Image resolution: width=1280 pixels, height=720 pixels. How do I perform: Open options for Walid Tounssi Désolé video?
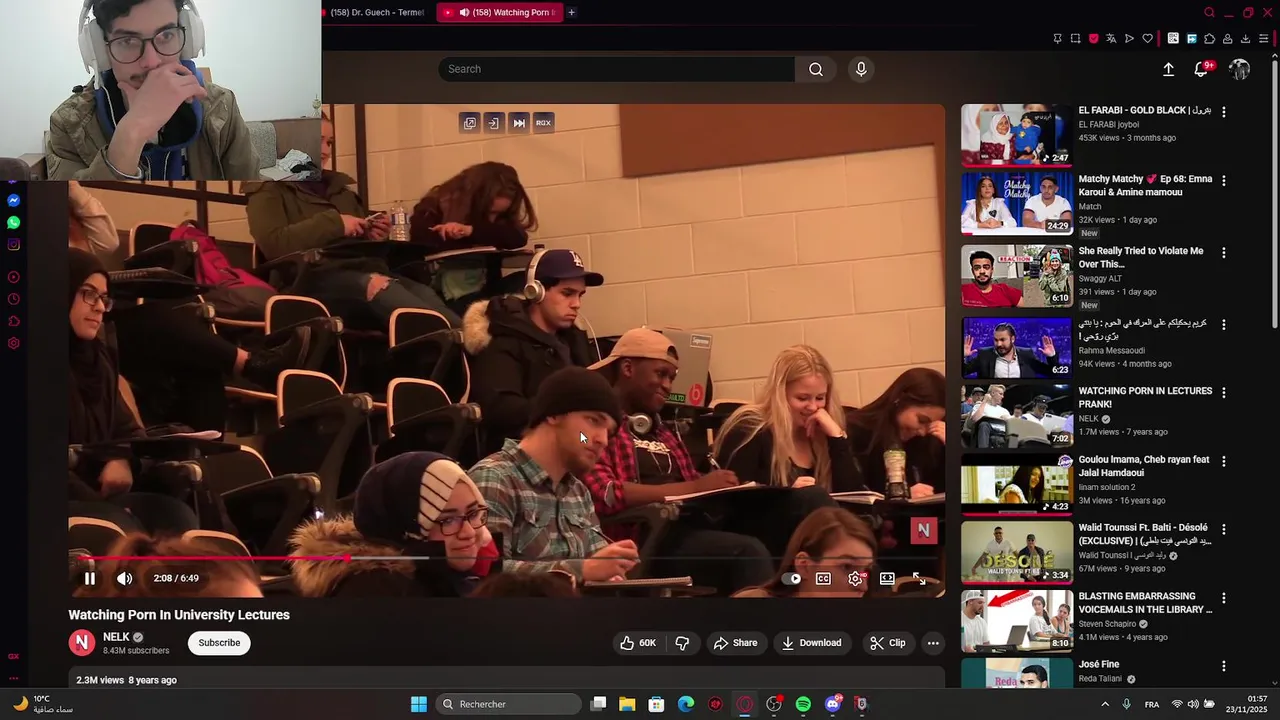point(1224,529)
